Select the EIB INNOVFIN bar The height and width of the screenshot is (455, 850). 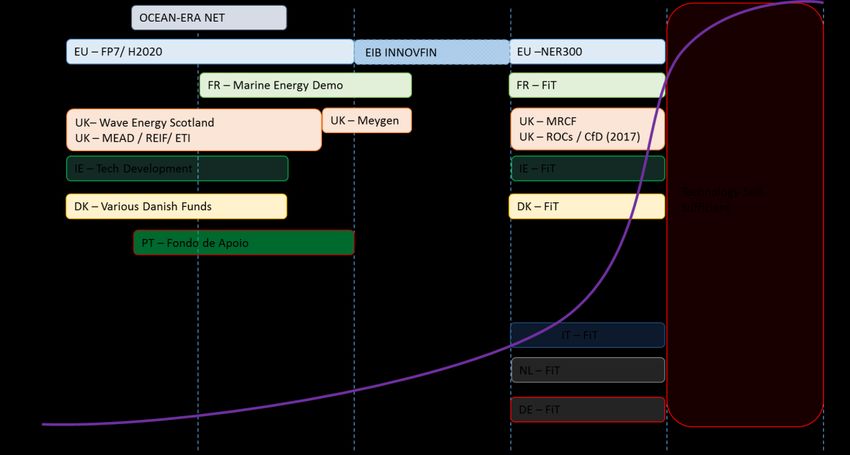(x=432, y=52)
